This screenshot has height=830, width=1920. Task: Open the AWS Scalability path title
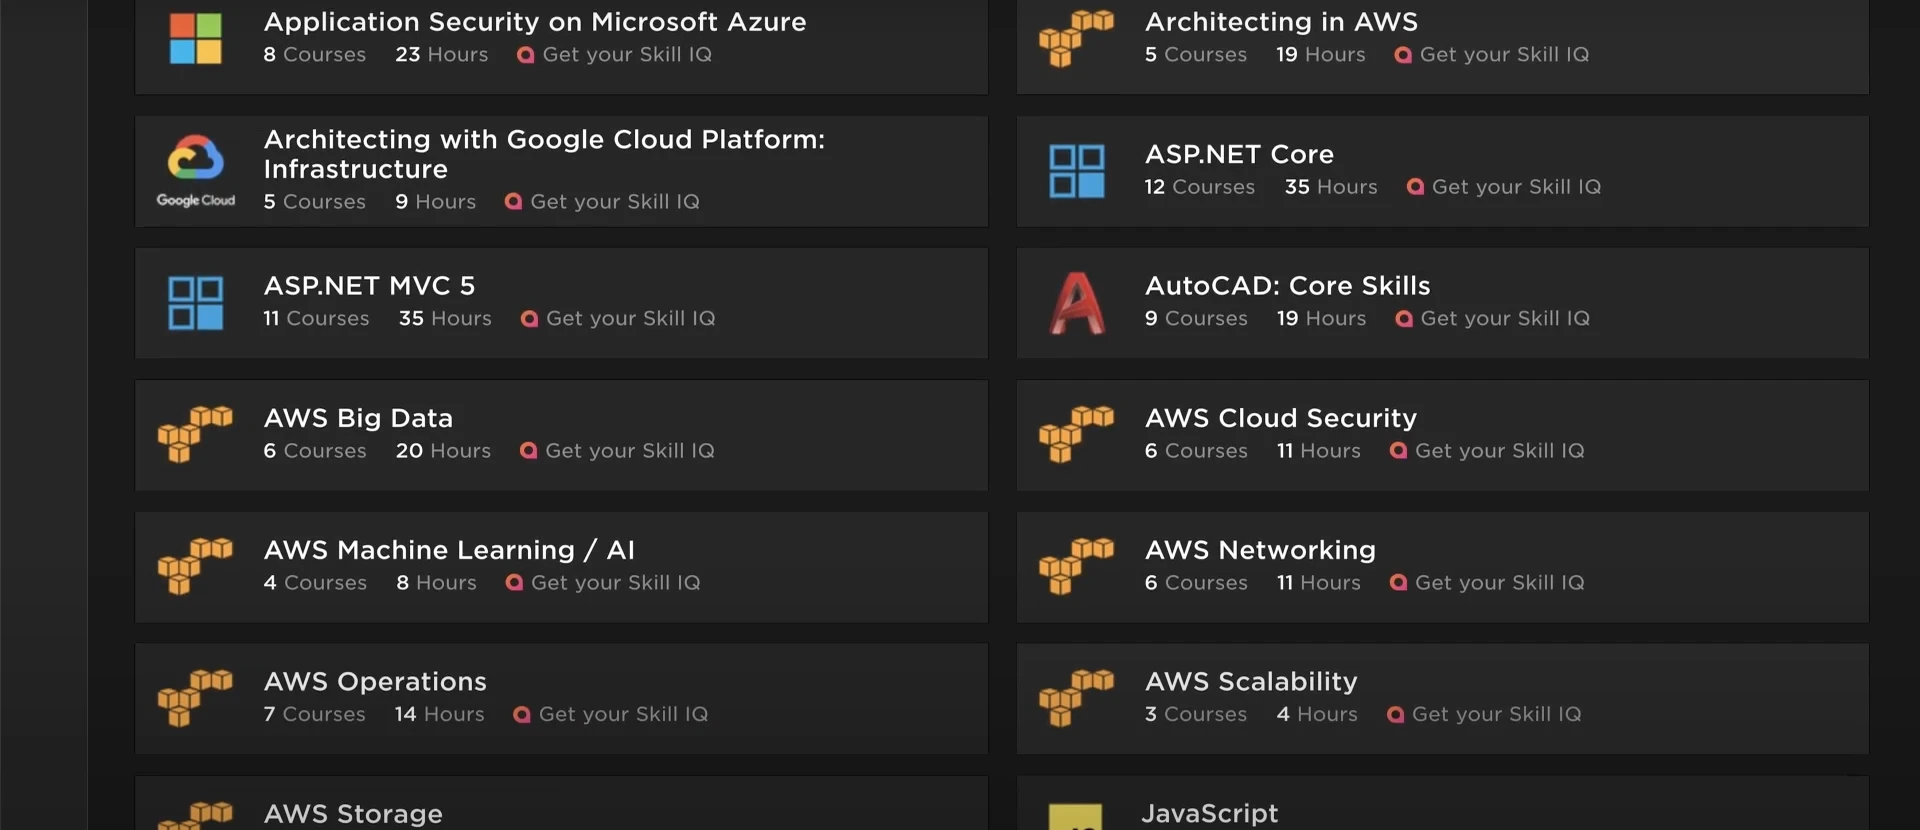(1251, 682)
